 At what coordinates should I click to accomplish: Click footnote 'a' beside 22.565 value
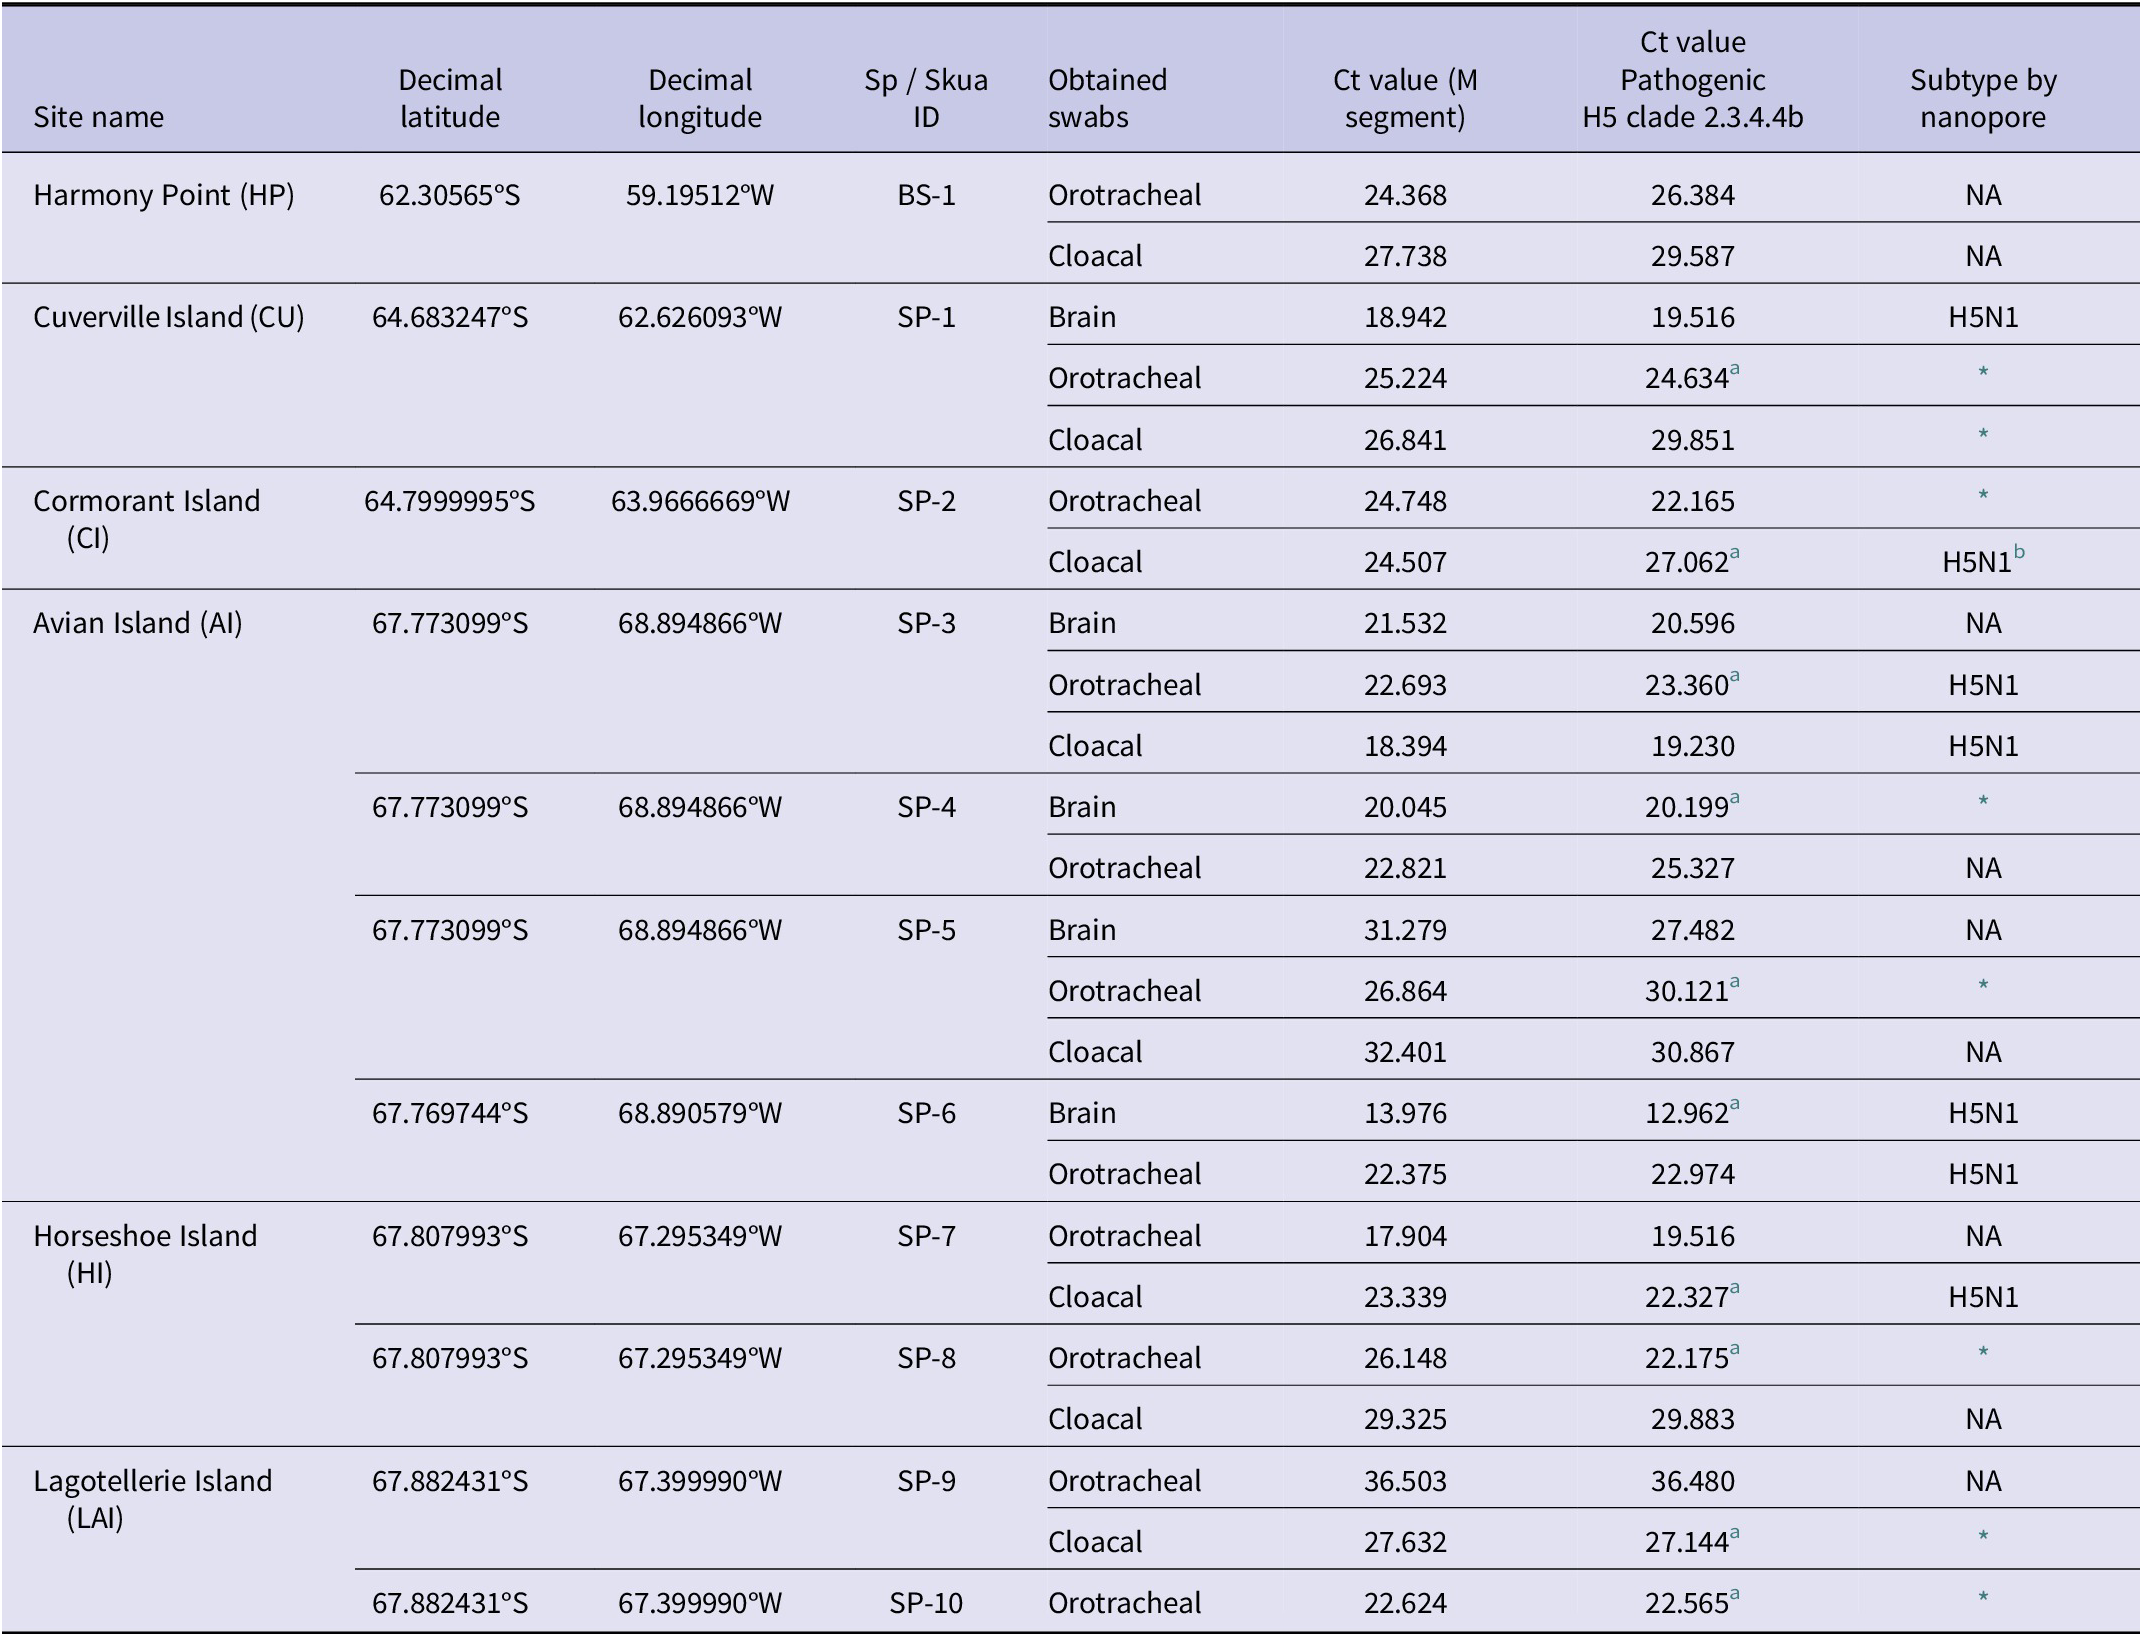pyautogui.click(x=1735, y=1595)
